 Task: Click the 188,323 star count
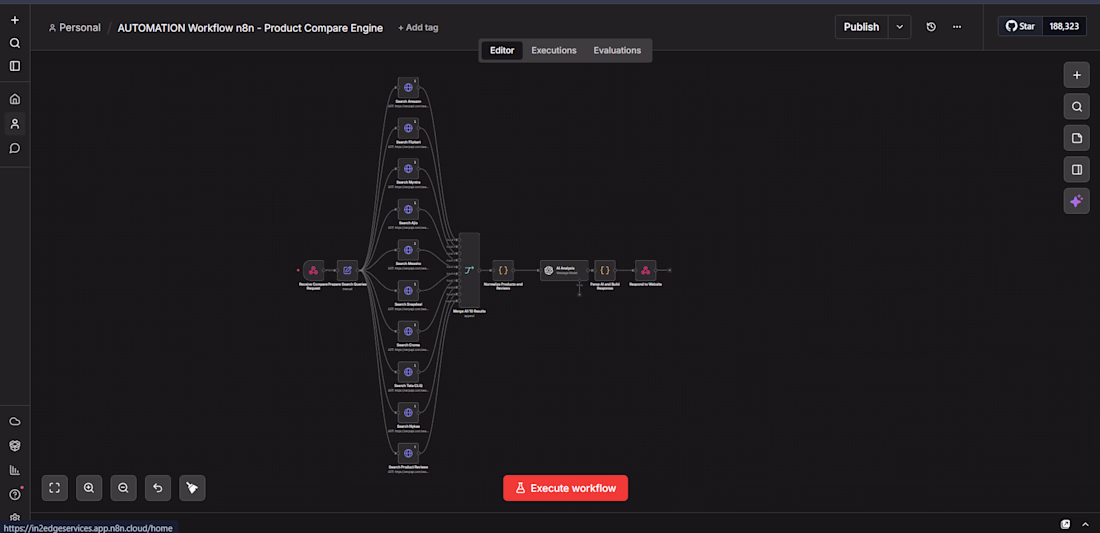pyautogui.click(x=1064, y=27)
